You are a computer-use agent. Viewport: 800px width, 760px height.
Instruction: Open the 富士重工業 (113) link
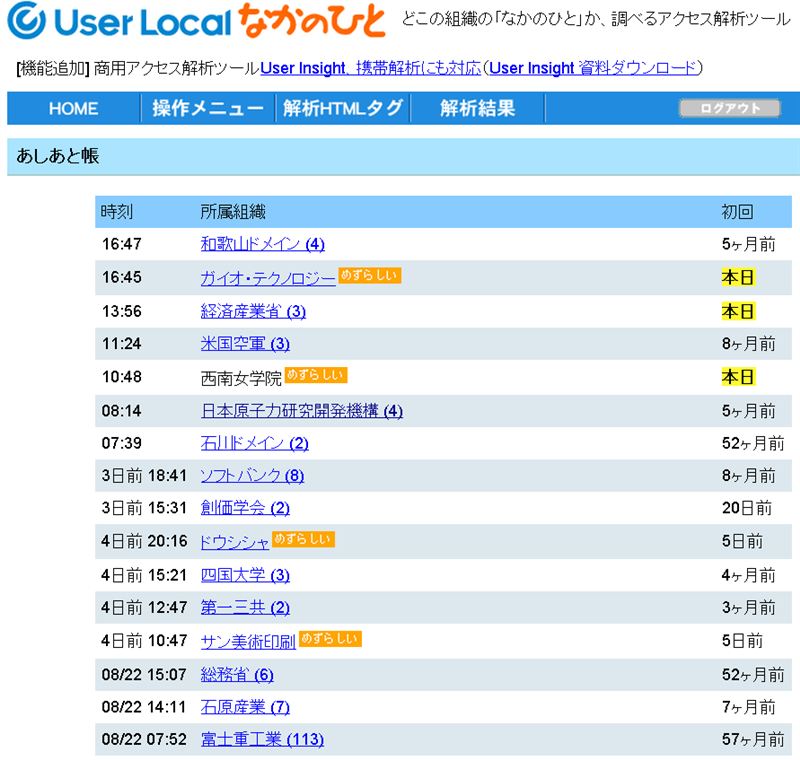(x=262, y=739)
